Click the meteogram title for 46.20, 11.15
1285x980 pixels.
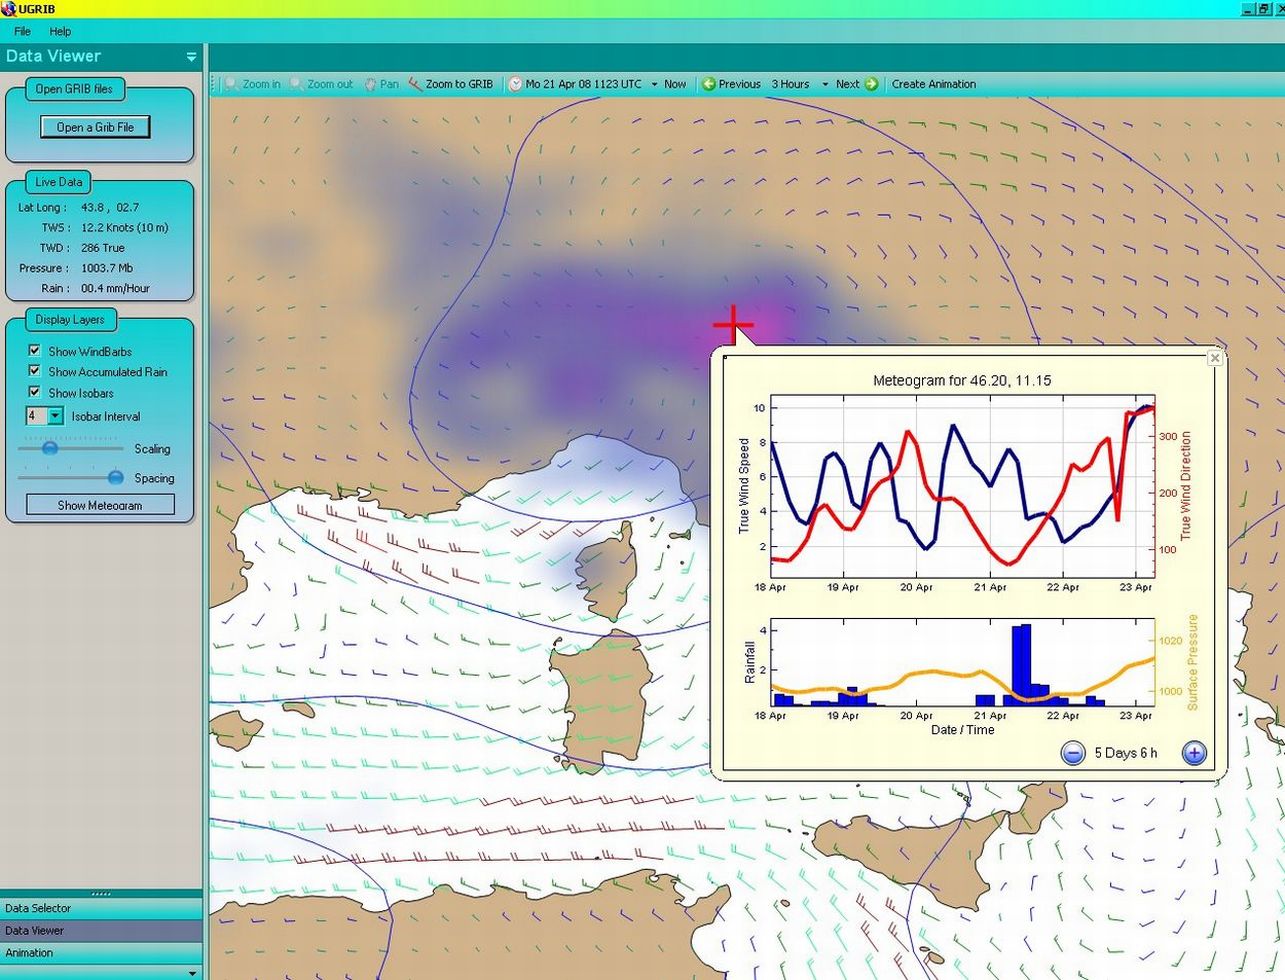(962, 381)
